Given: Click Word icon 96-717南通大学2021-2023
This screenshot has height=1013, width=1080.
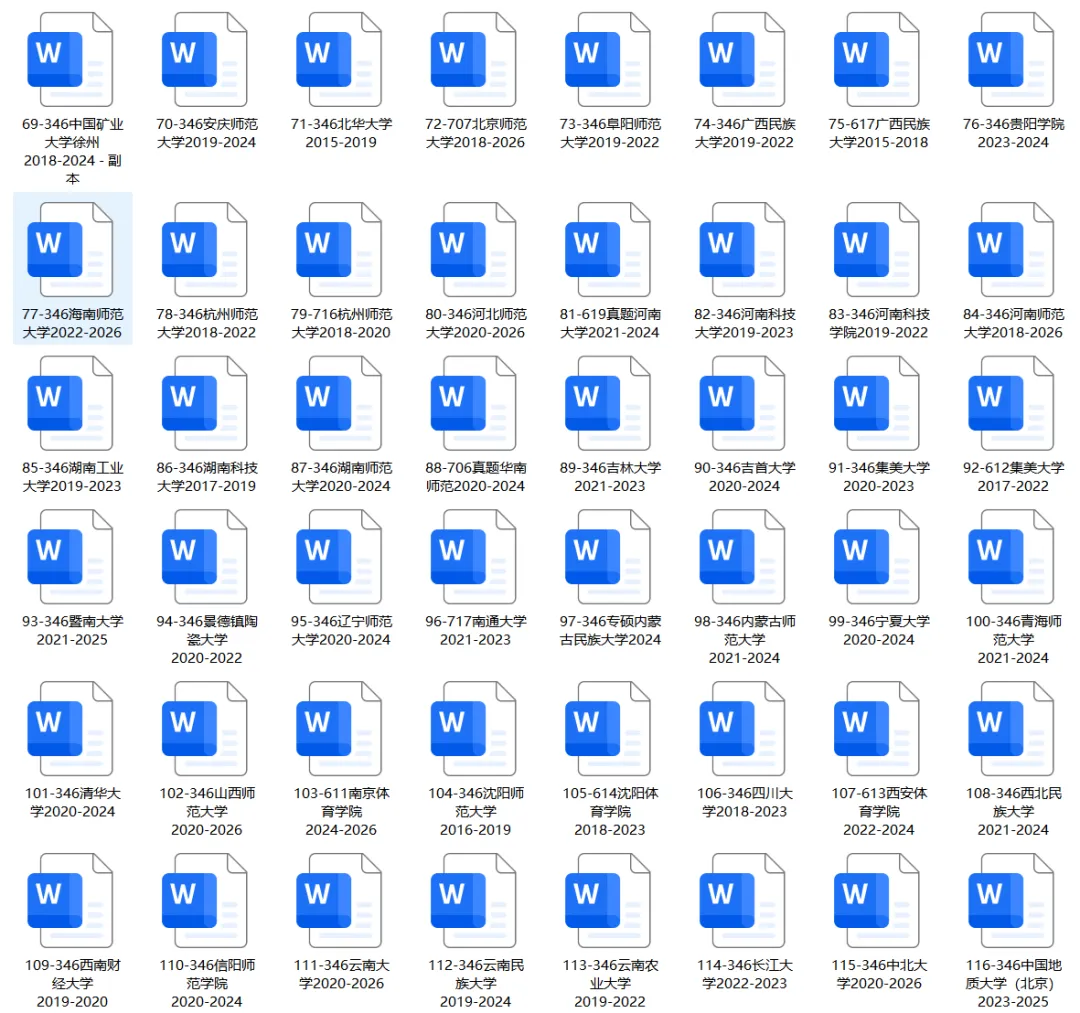Looking at the screenshot, I should [473, 557].
